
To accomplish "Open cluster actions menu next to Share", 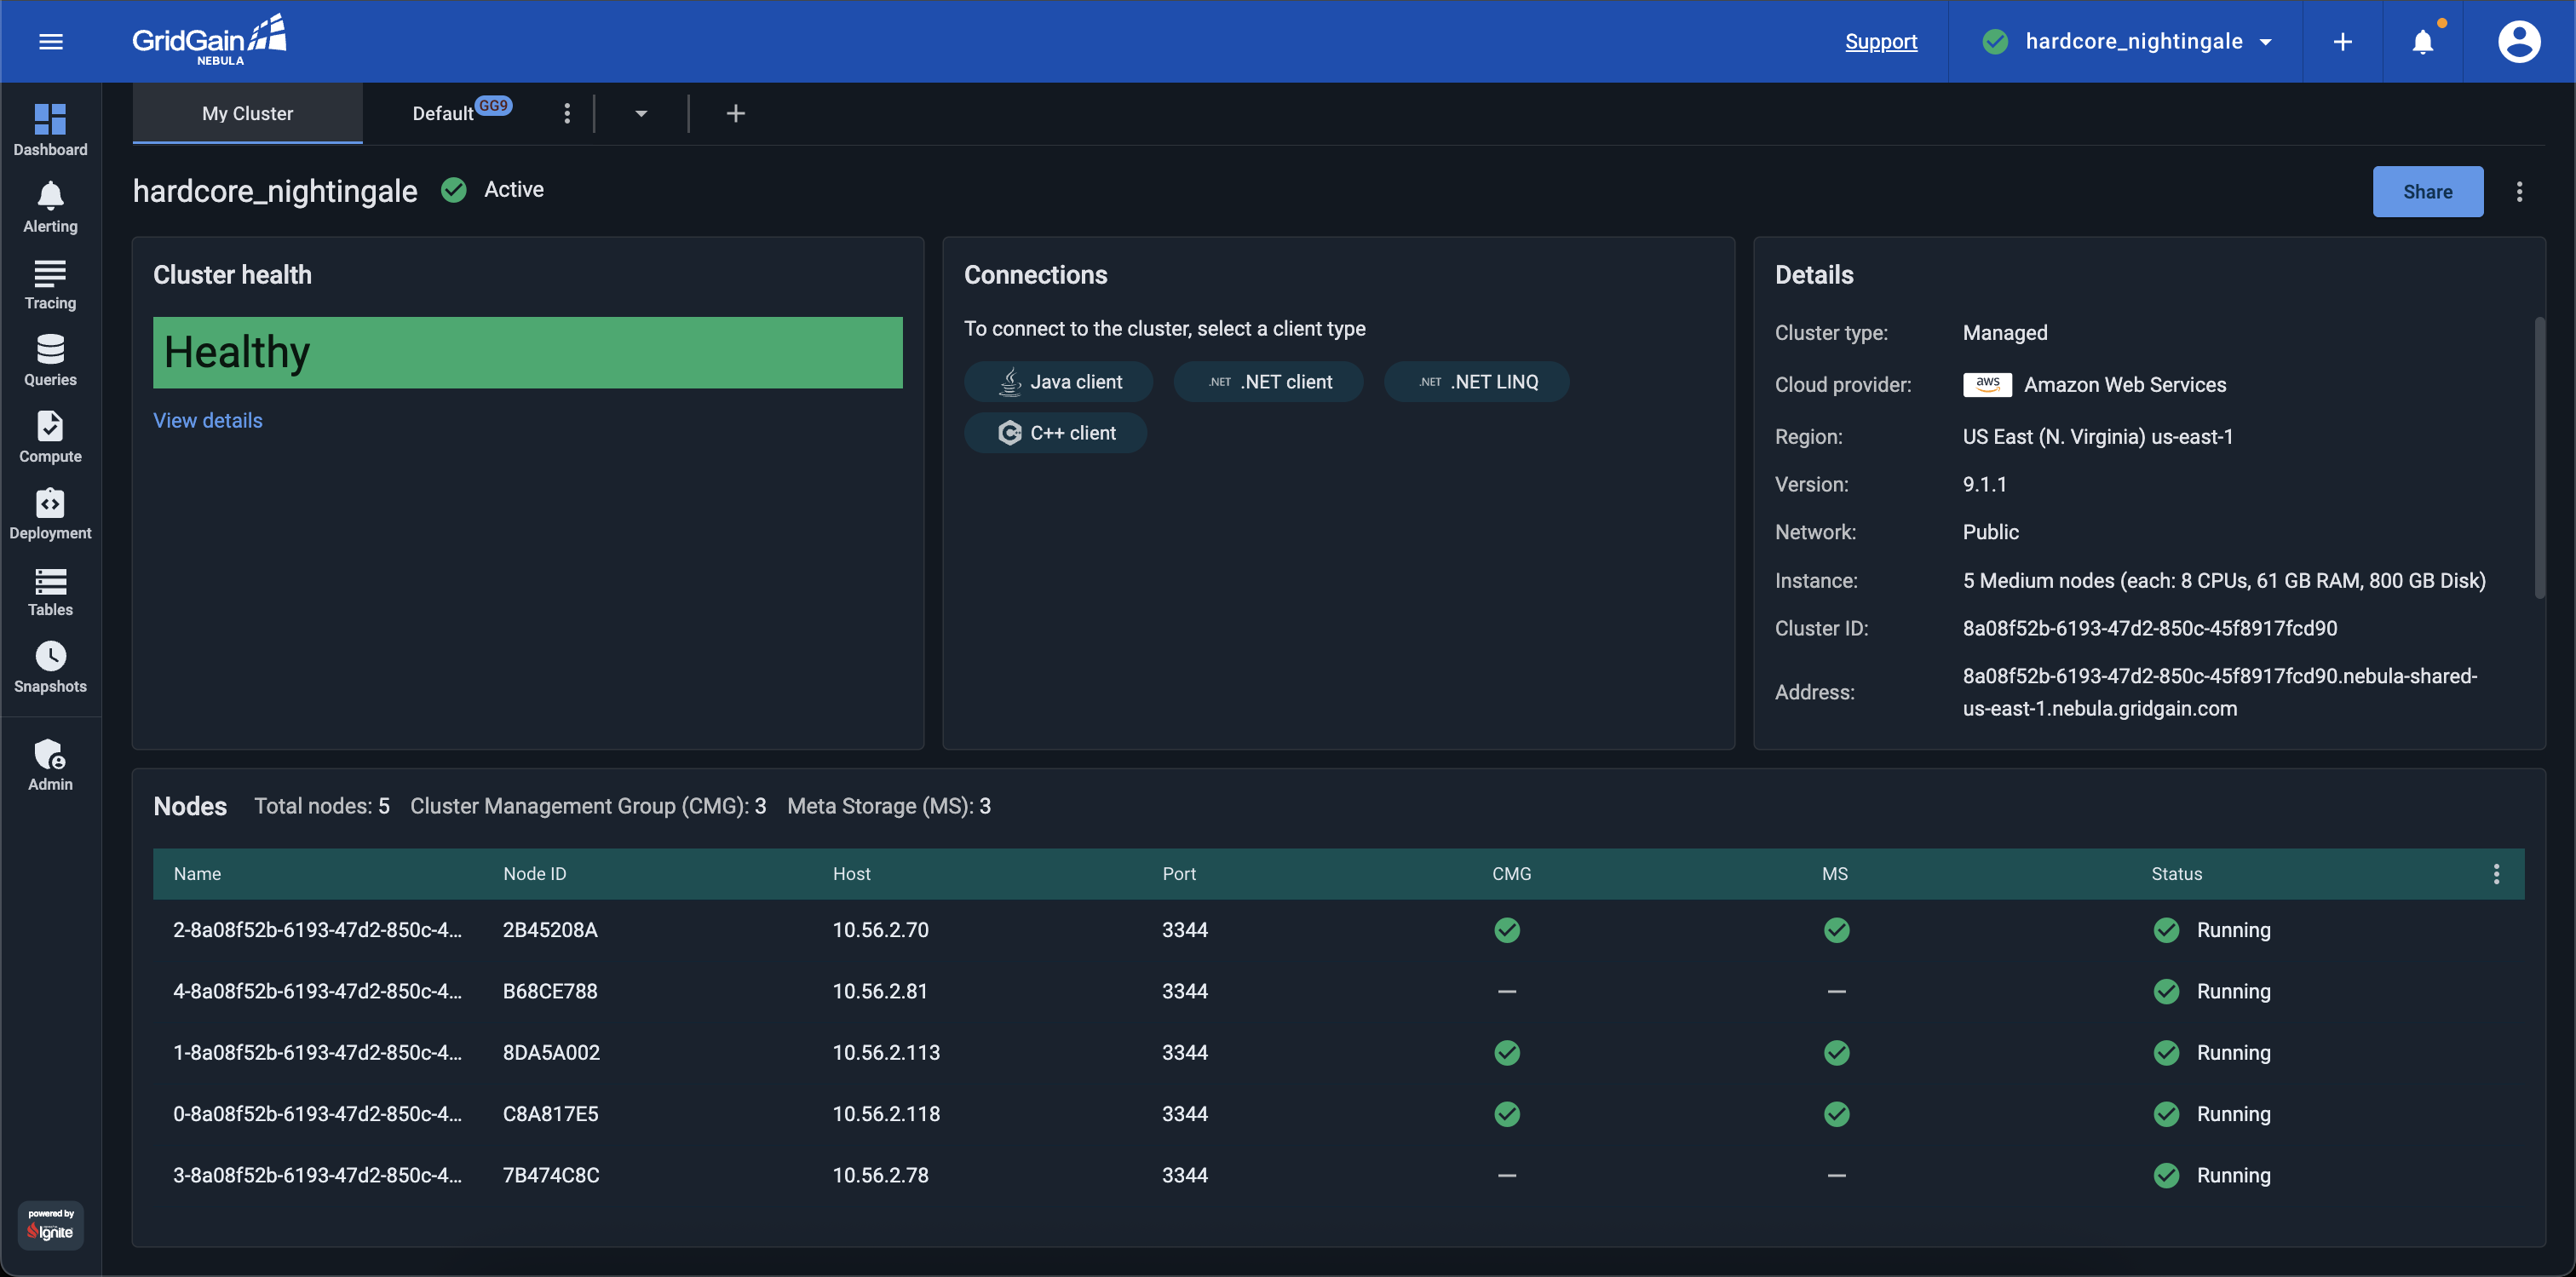I will click(2519, 191).
